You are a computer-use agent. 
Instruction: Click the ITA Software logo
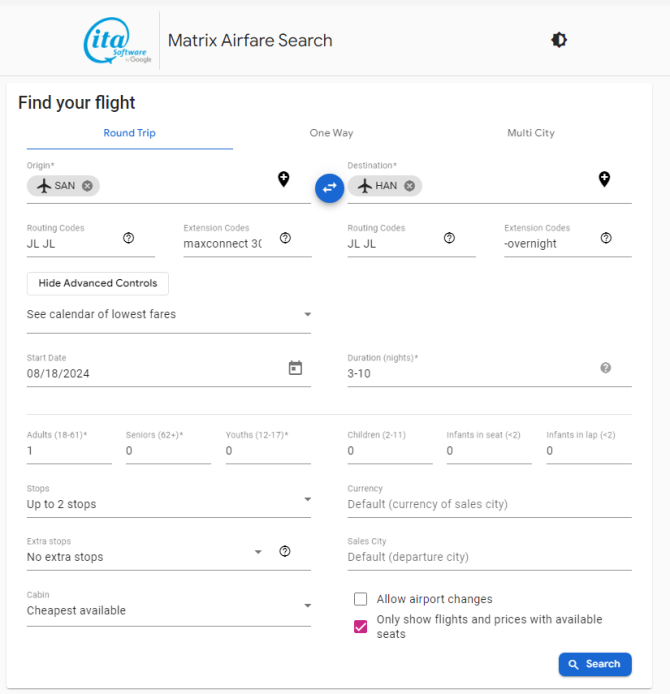(117, 41)
